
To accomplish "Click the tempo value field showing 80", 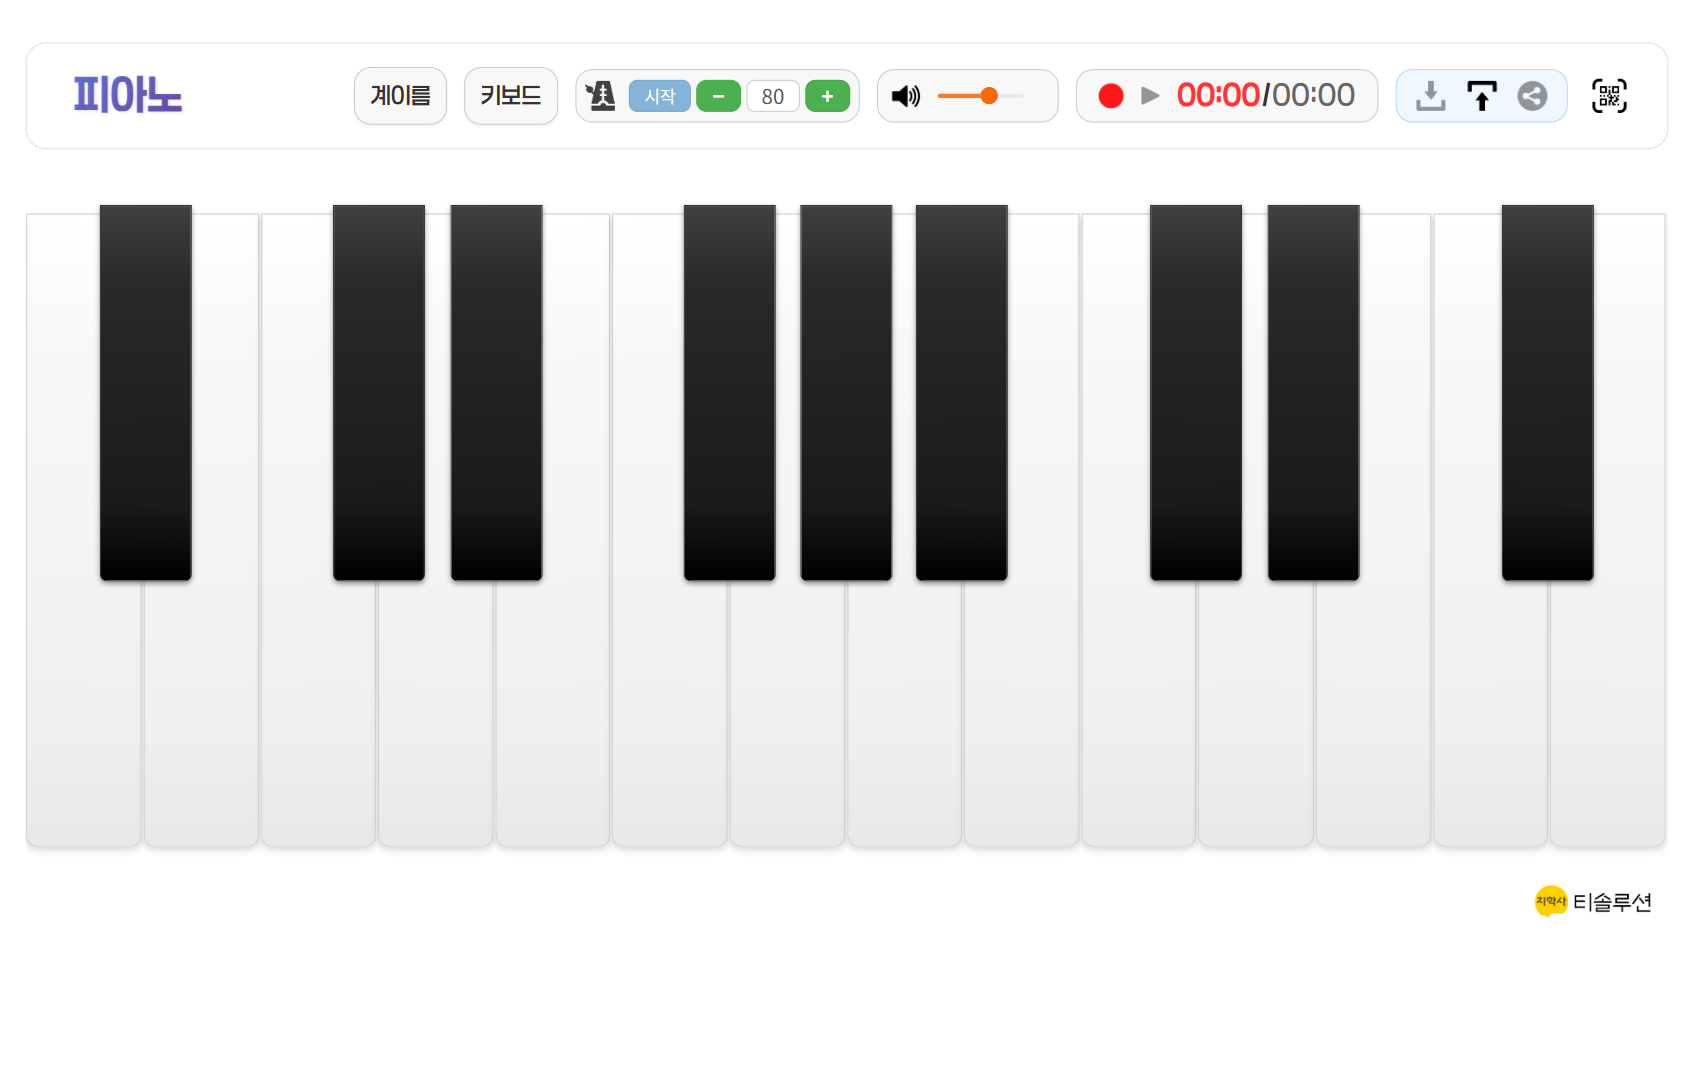I will [x=773, y=96].
